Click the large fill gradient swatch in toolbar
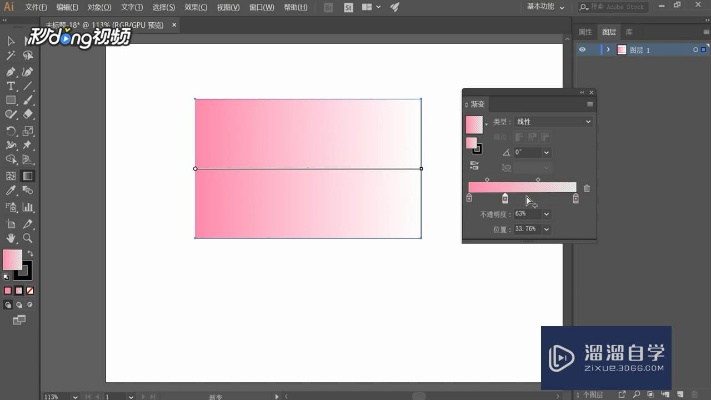711x400 pixels. click(12, 259)
